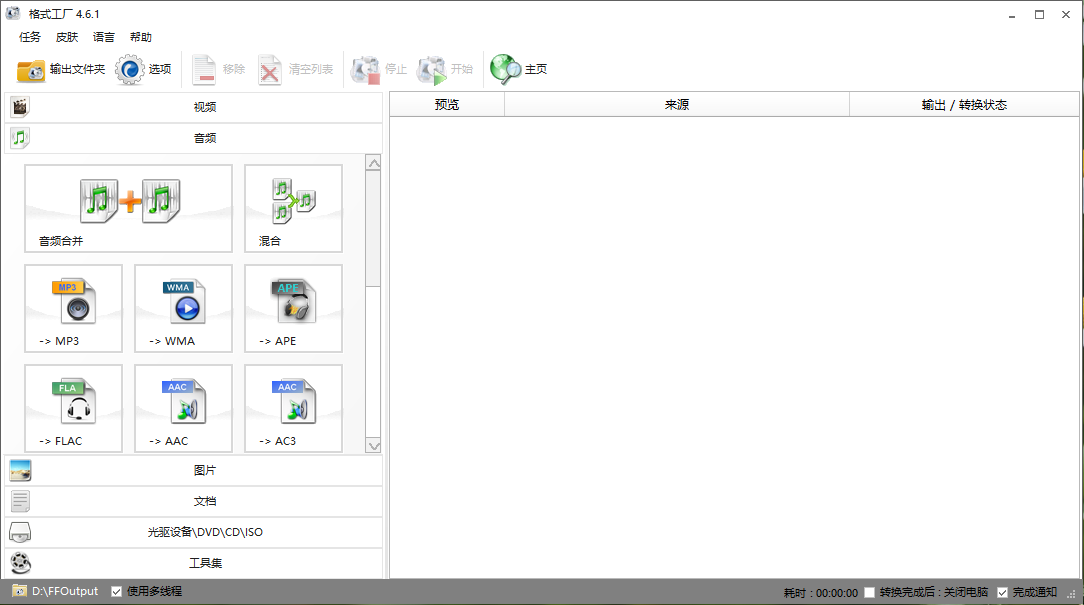1084x605 pixels.
Task: Click the 来源 source column header
Action: pyautogui.click(x=677, y=105)
